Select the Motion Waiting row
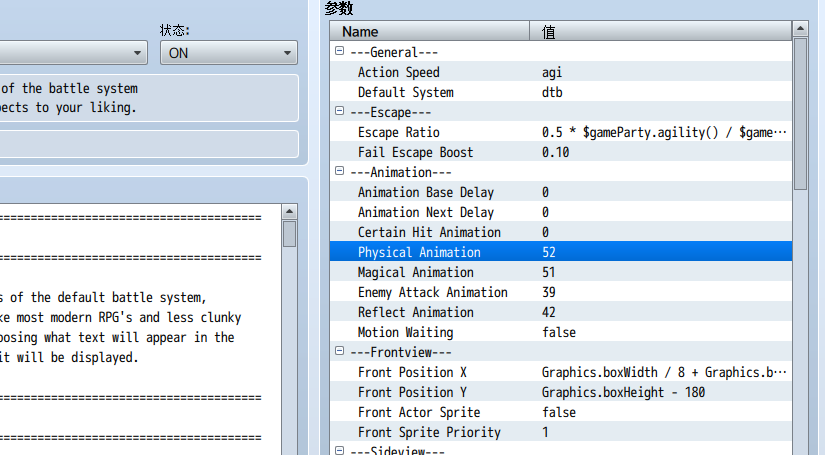 pyautogui.click(x=561, y=332)
